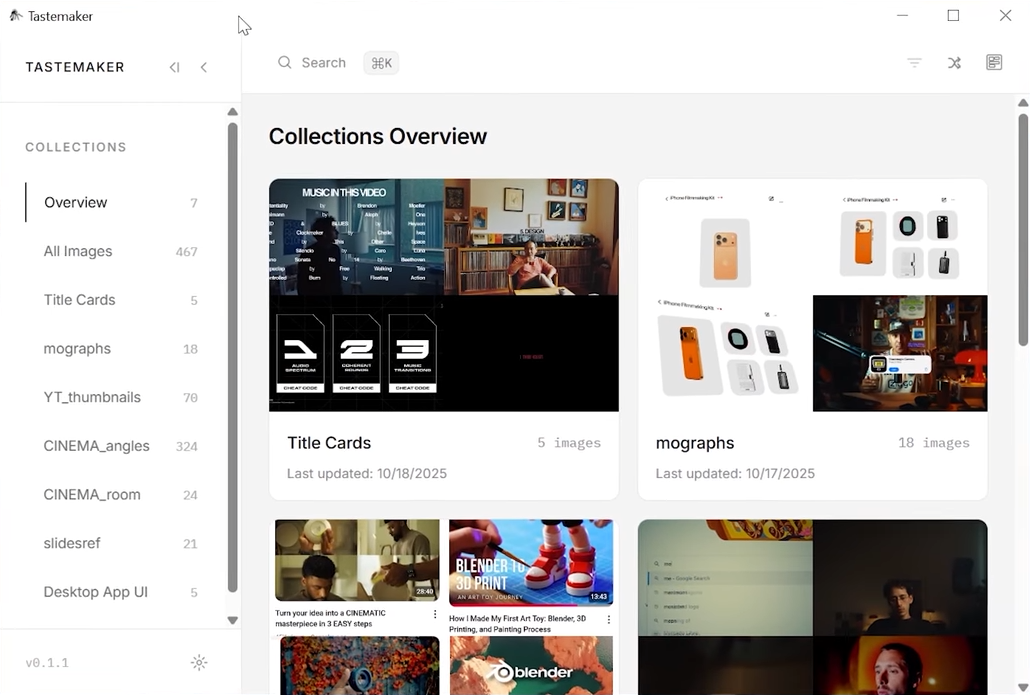The image size is (1030, 695).
Task: Click the Tastemaker app logo in title bar
Action: pyautogui.click(x=16, y=16)
